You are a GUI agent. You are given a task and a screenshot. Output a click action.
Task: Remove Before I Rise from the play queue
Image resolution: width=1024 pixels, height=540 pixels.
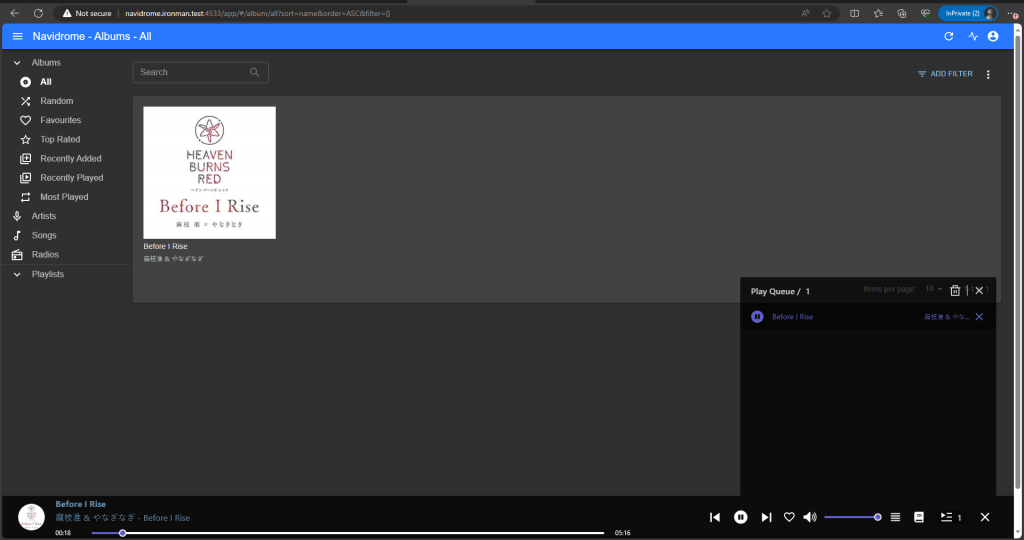979,317
